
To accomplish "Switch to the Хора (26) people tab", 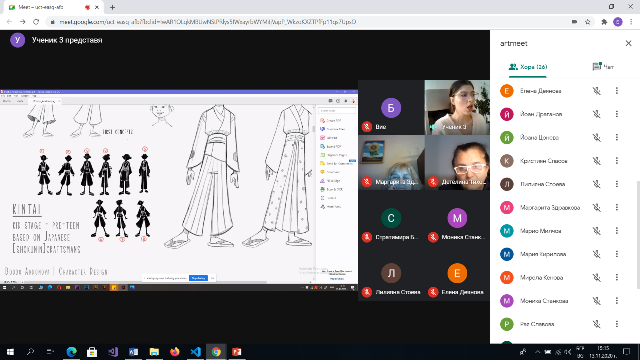I will pos(527,67).
